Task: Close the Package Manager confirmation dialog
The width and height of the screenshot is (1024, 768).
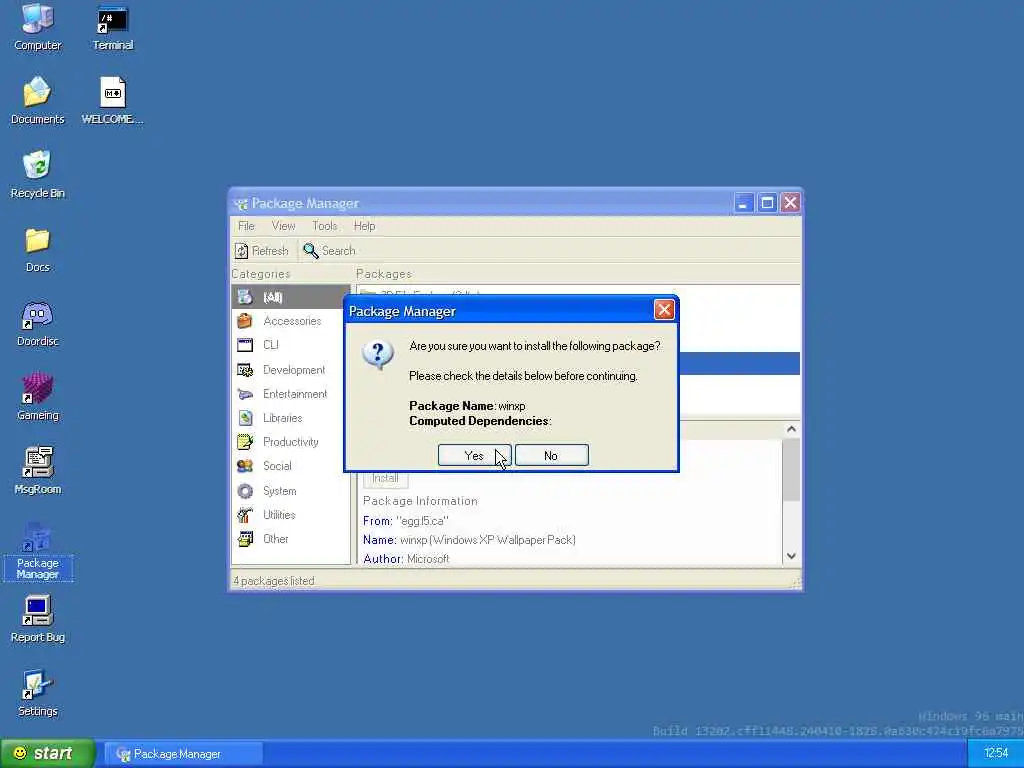Action: pos(664,310)
